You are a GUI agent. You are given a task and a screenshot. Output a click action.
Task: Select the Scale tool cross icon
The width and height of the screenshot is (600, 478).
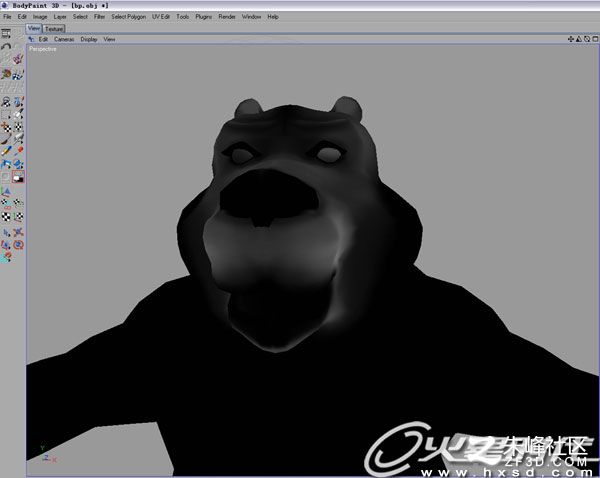pos(18,232)
